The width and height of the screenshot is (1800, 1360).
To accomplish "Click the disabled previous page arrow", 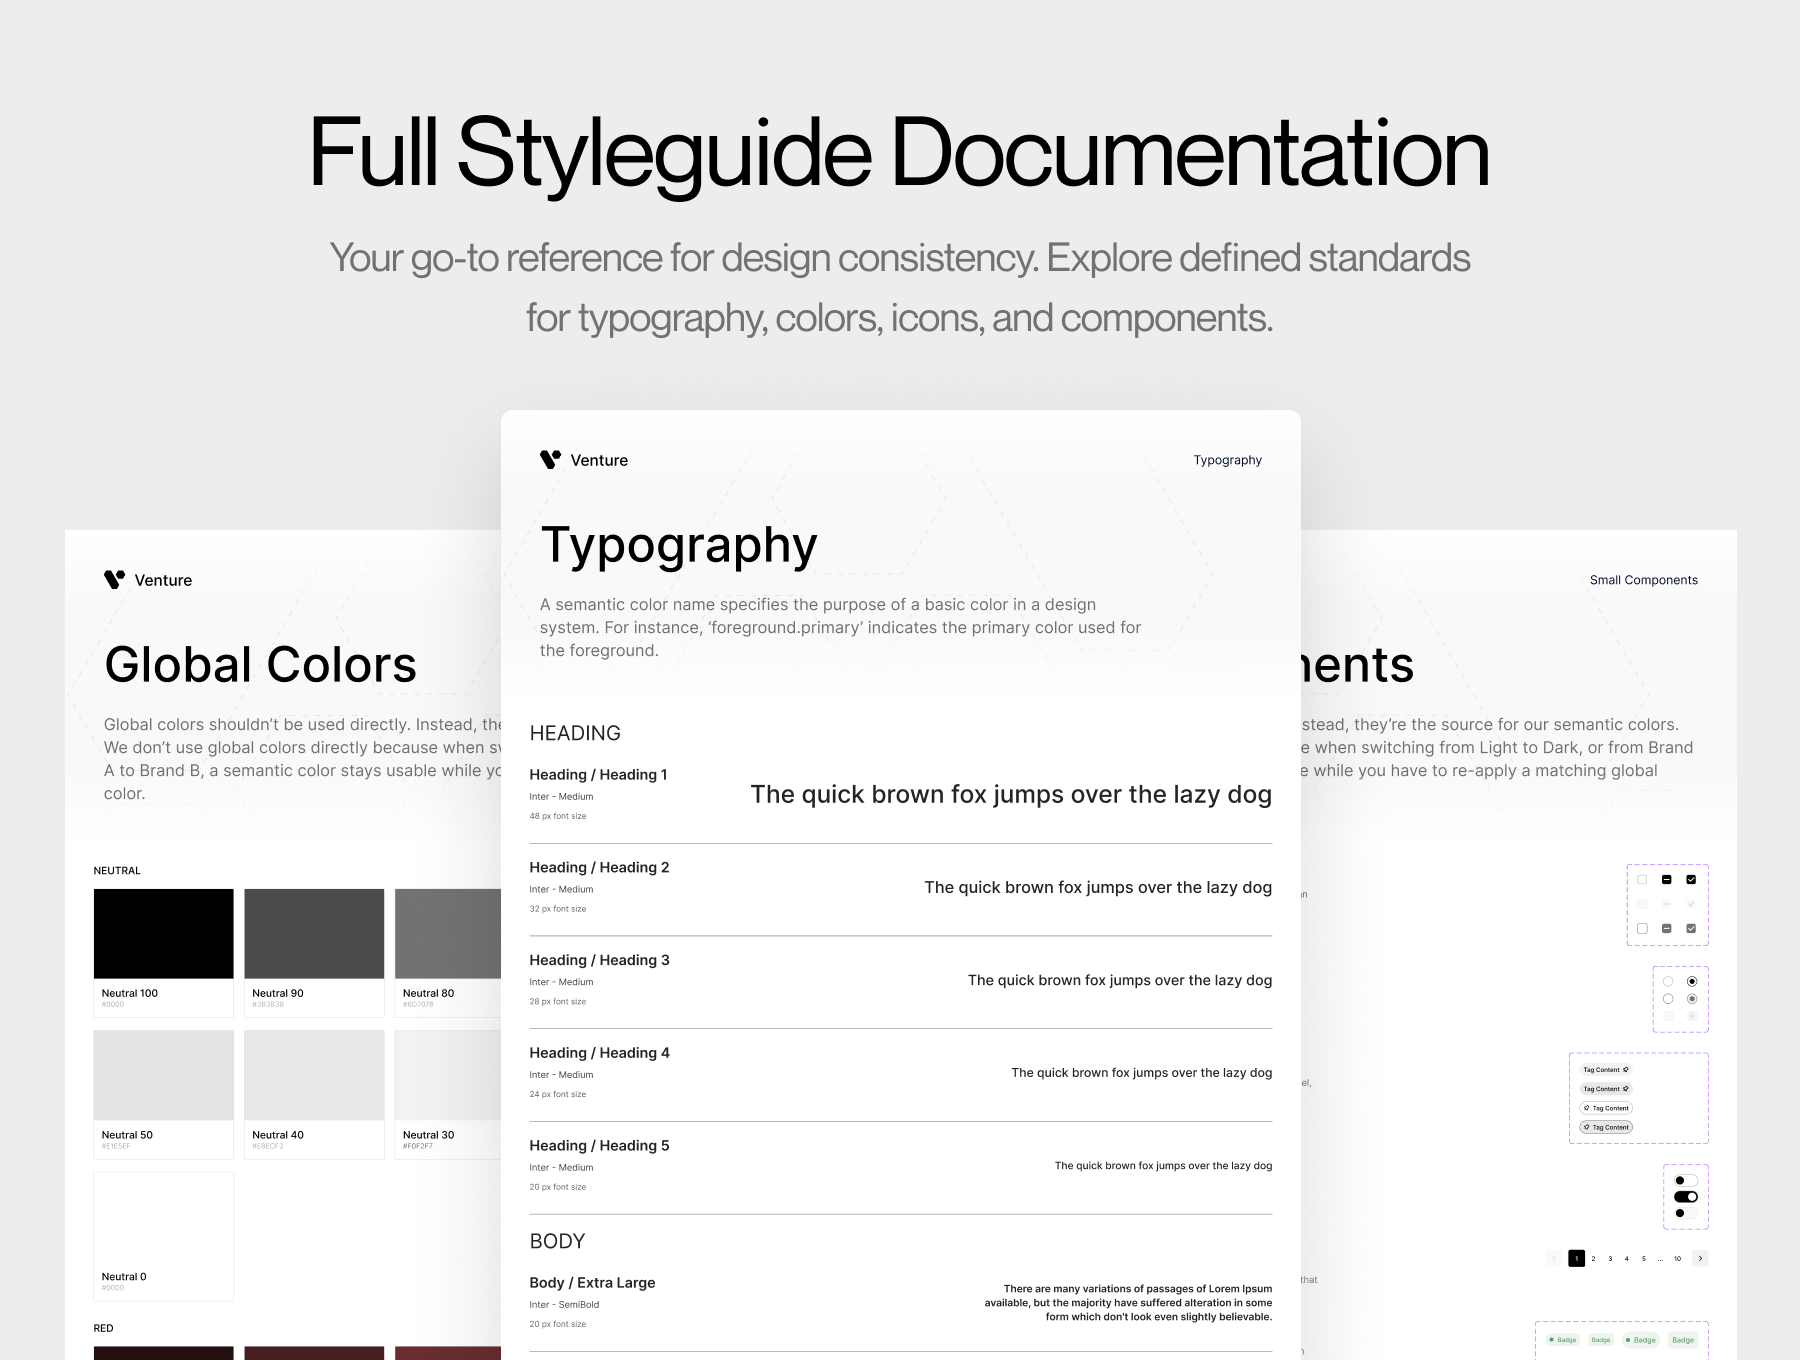I will 1554,1259.
